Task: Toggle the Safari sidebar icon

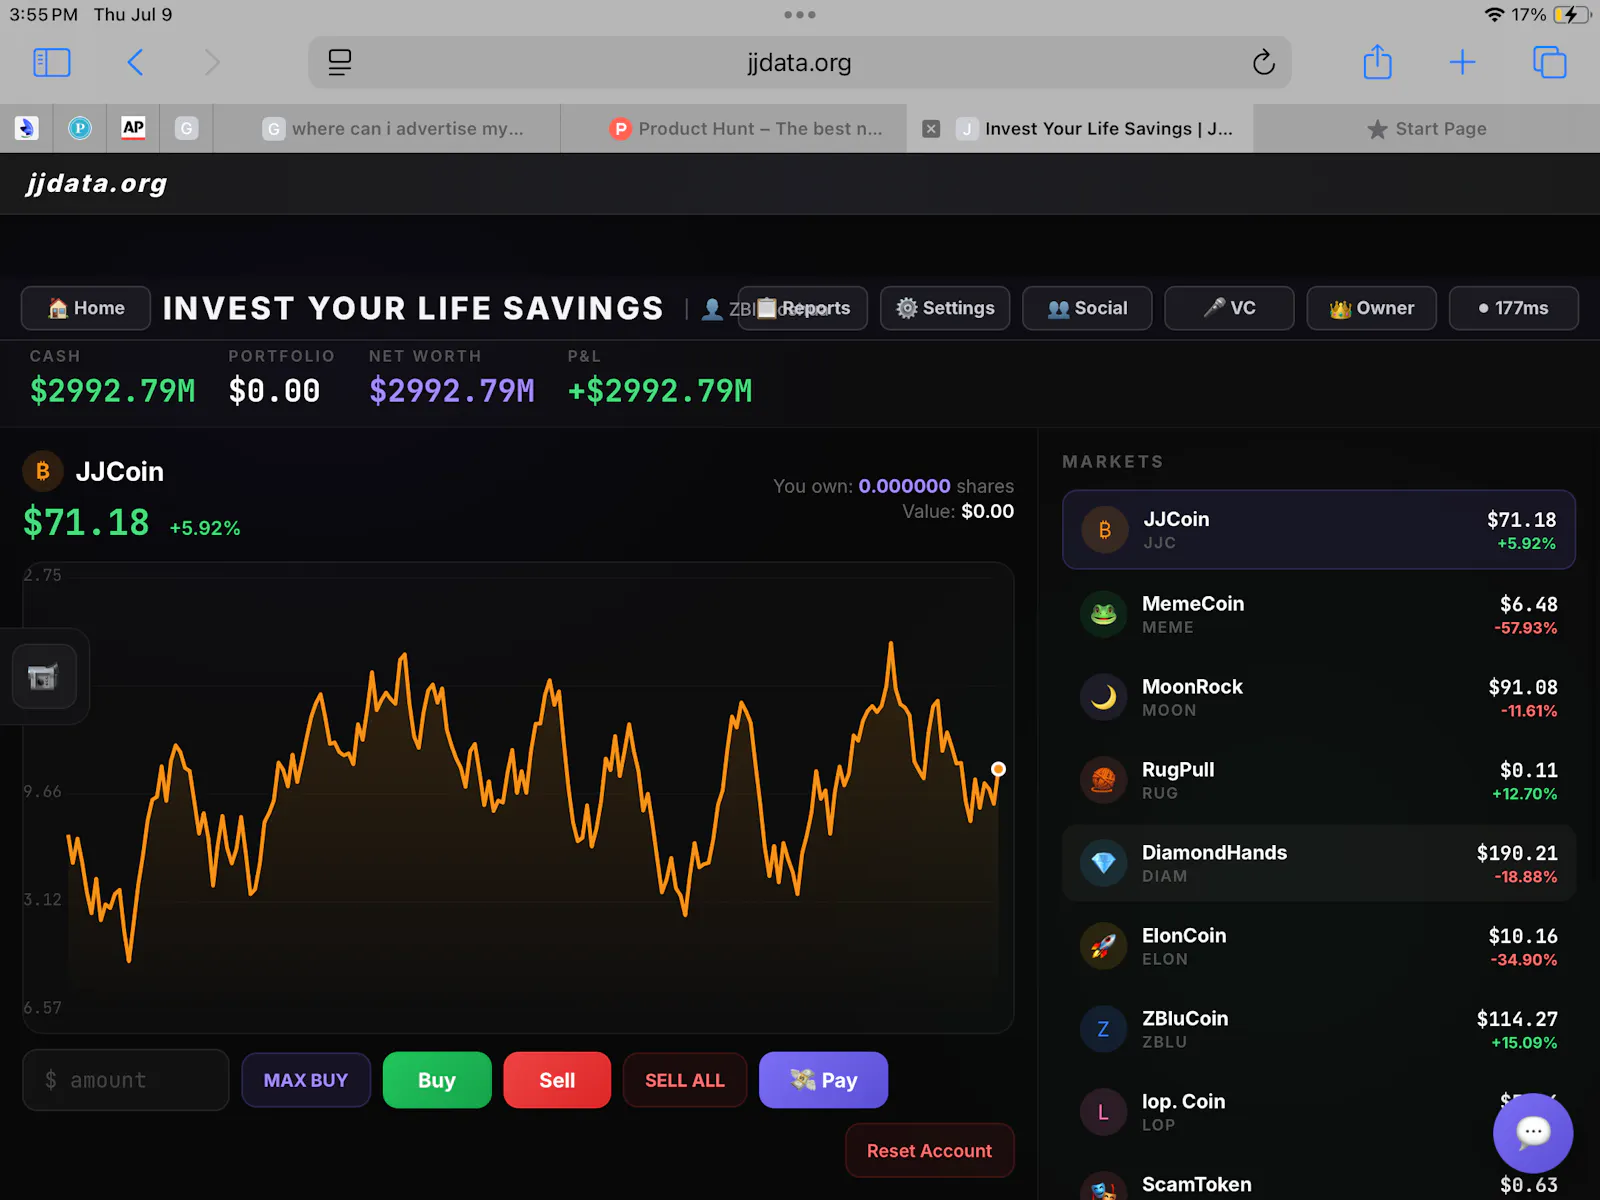Action: (x=52, y=63)
